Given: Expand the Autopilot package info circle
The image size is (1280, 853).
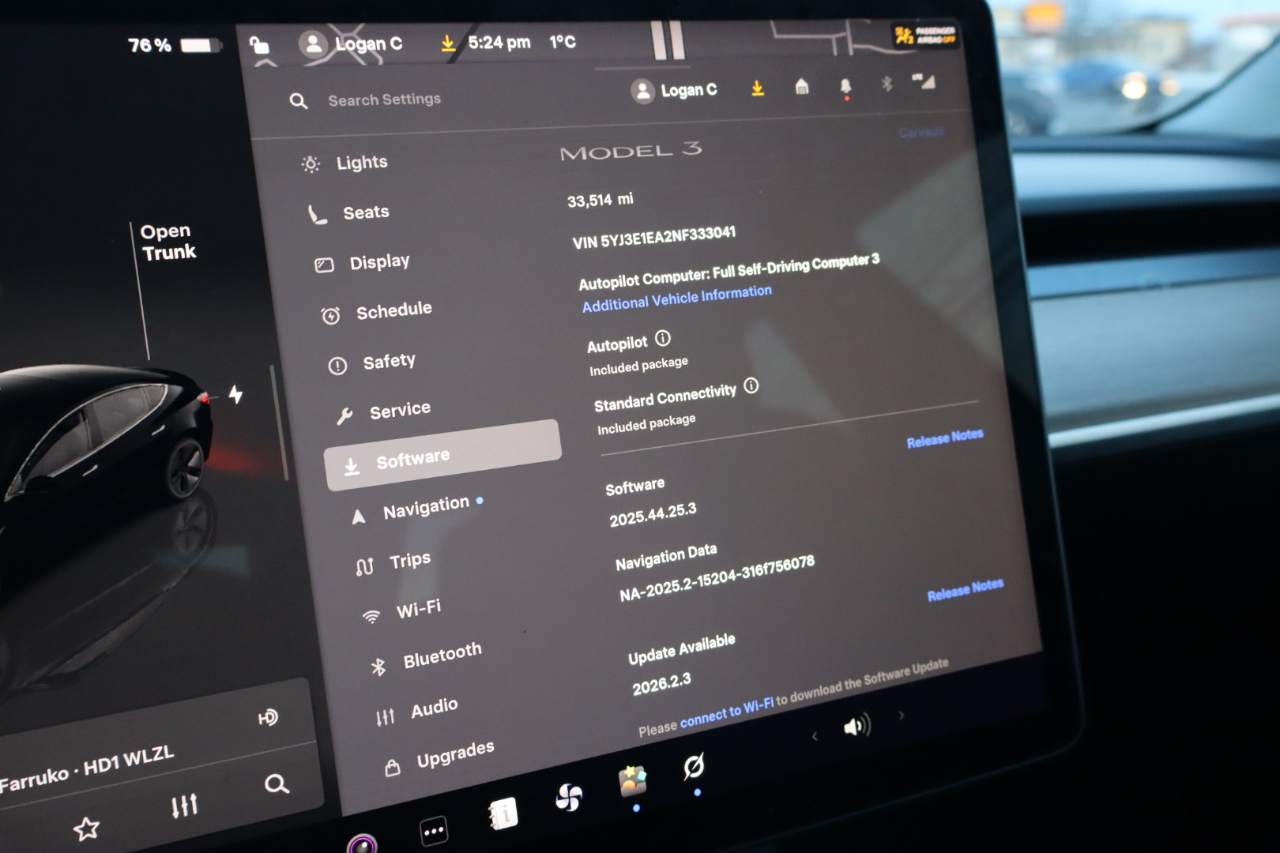Looking at the screenshot, I should 661,340.
